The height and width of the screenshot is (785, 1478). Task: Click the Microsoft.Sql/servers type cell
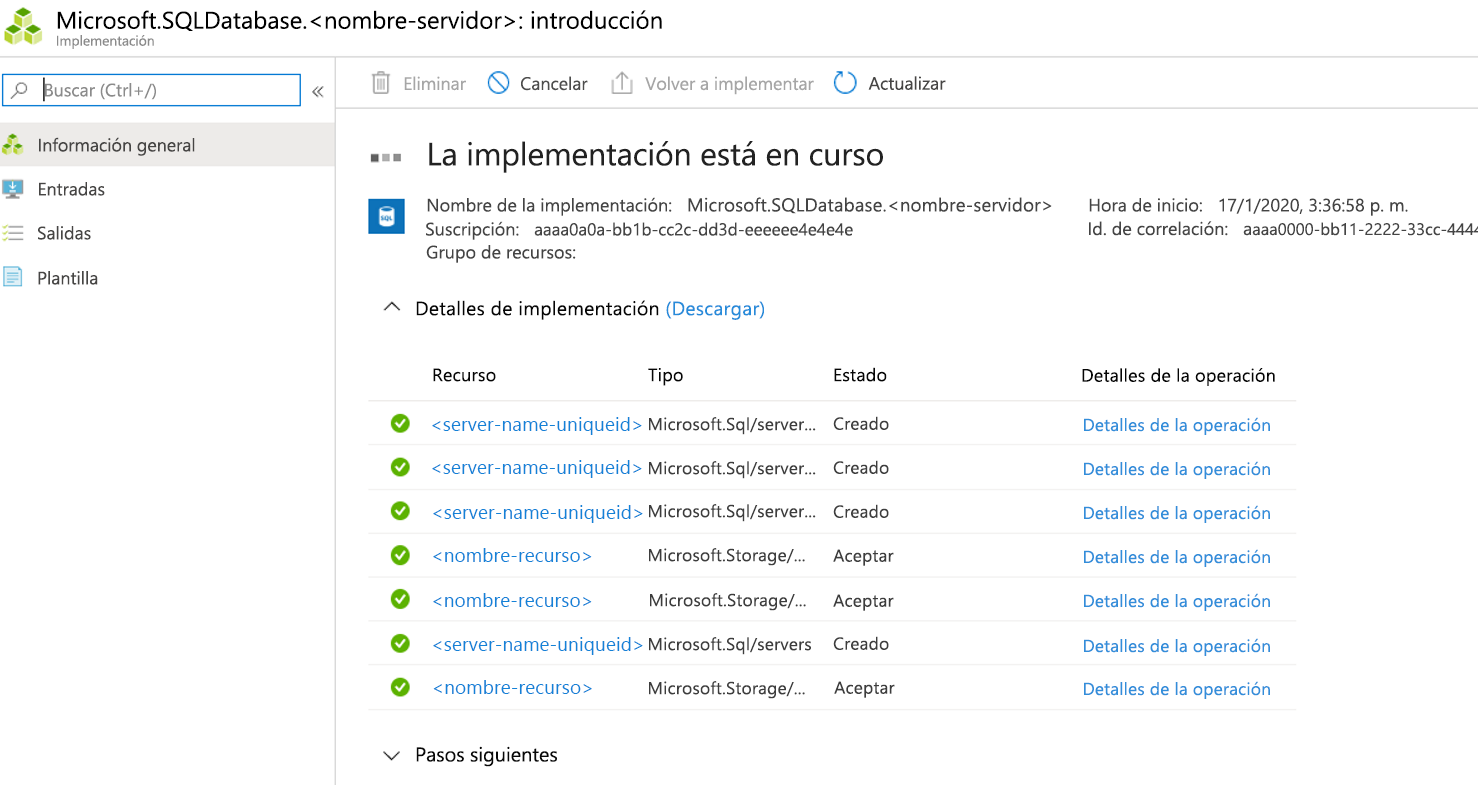(730, 645)
